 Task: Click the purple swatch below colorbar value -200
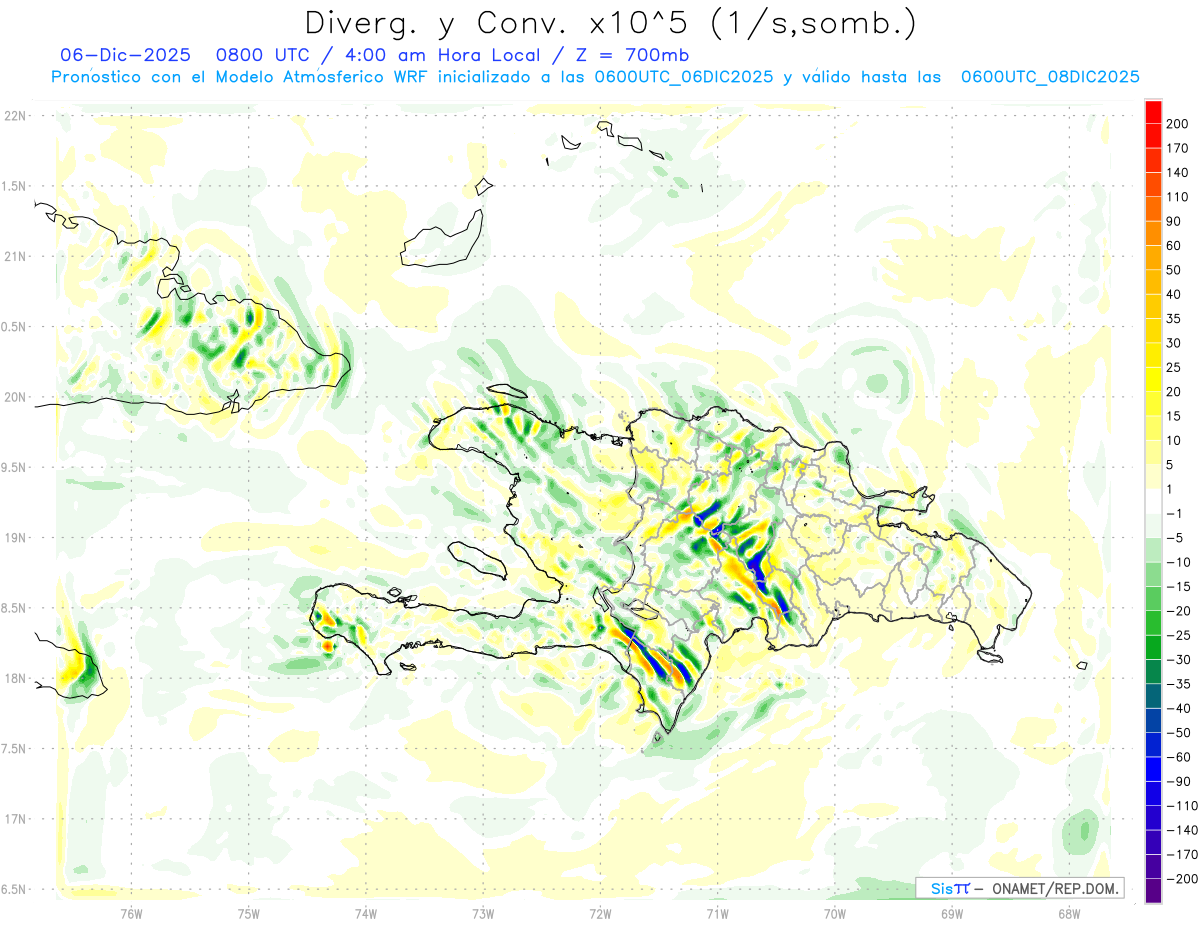click(1153, 891)
